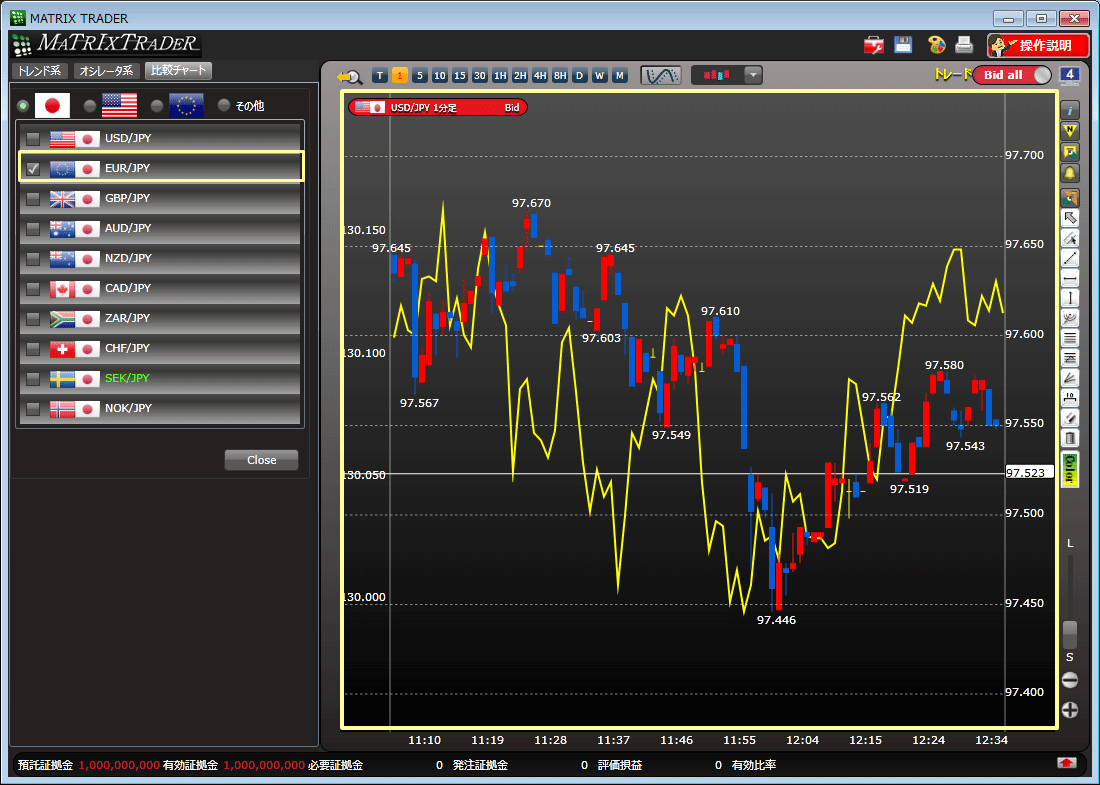
Task: Check the CAD/JPY checkbox
Action: (33, 288)
